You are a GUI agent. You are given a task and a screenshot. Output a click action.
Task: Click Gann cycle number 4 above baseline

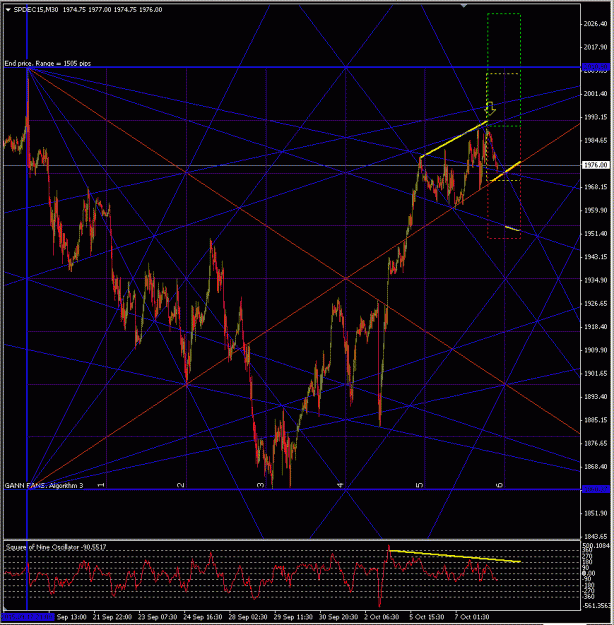pos(340,485)
